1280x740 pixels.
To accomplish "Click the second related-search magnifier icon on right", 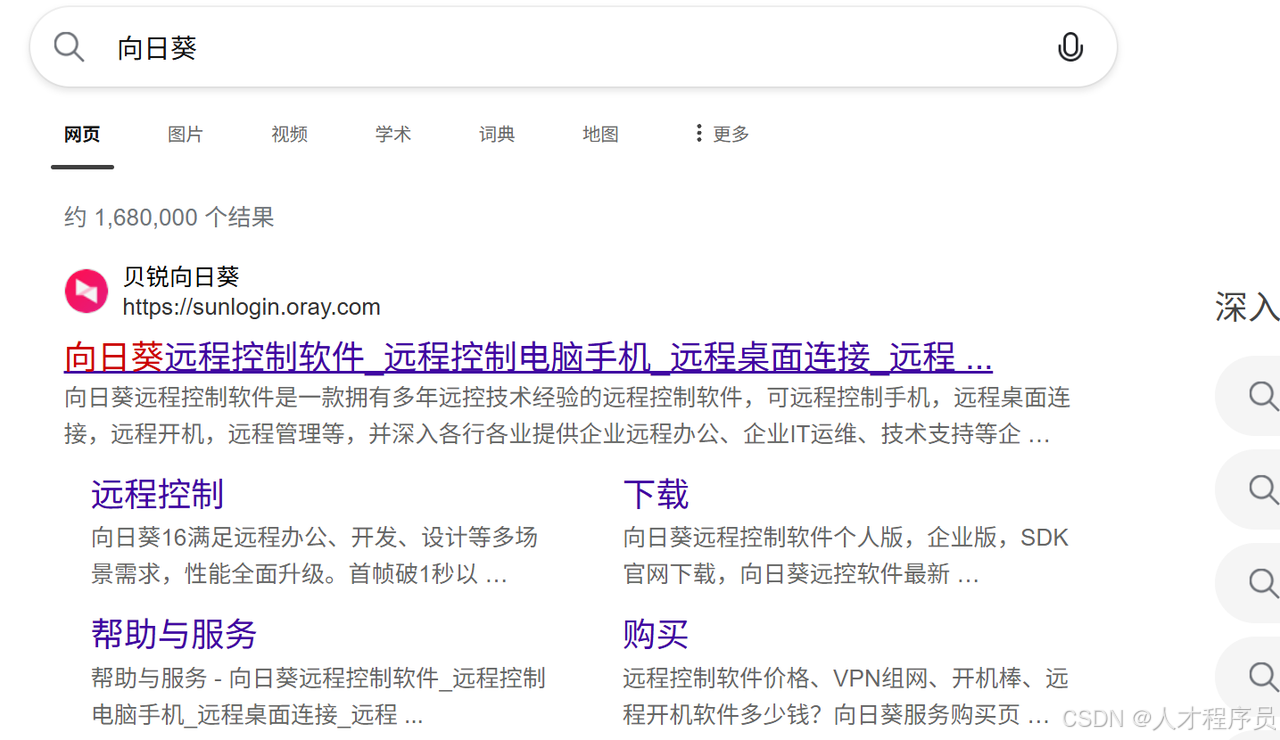I will click(x=1262, y=490).
